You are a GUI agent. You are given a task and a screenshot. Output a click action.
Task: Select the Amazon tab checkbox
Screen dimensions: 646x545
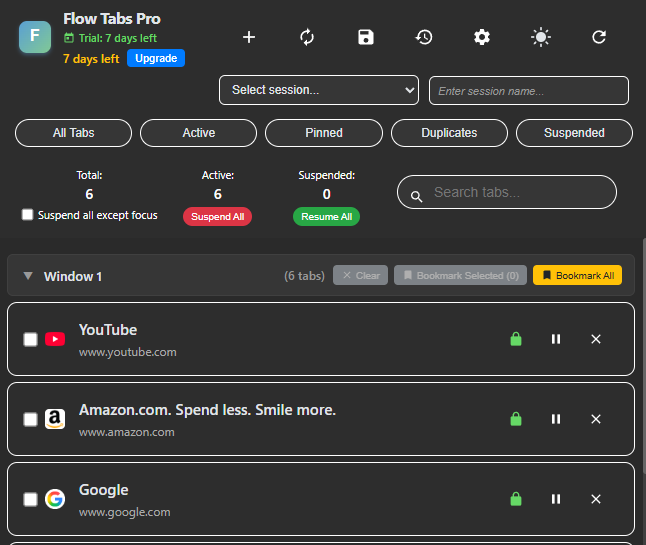31,419
